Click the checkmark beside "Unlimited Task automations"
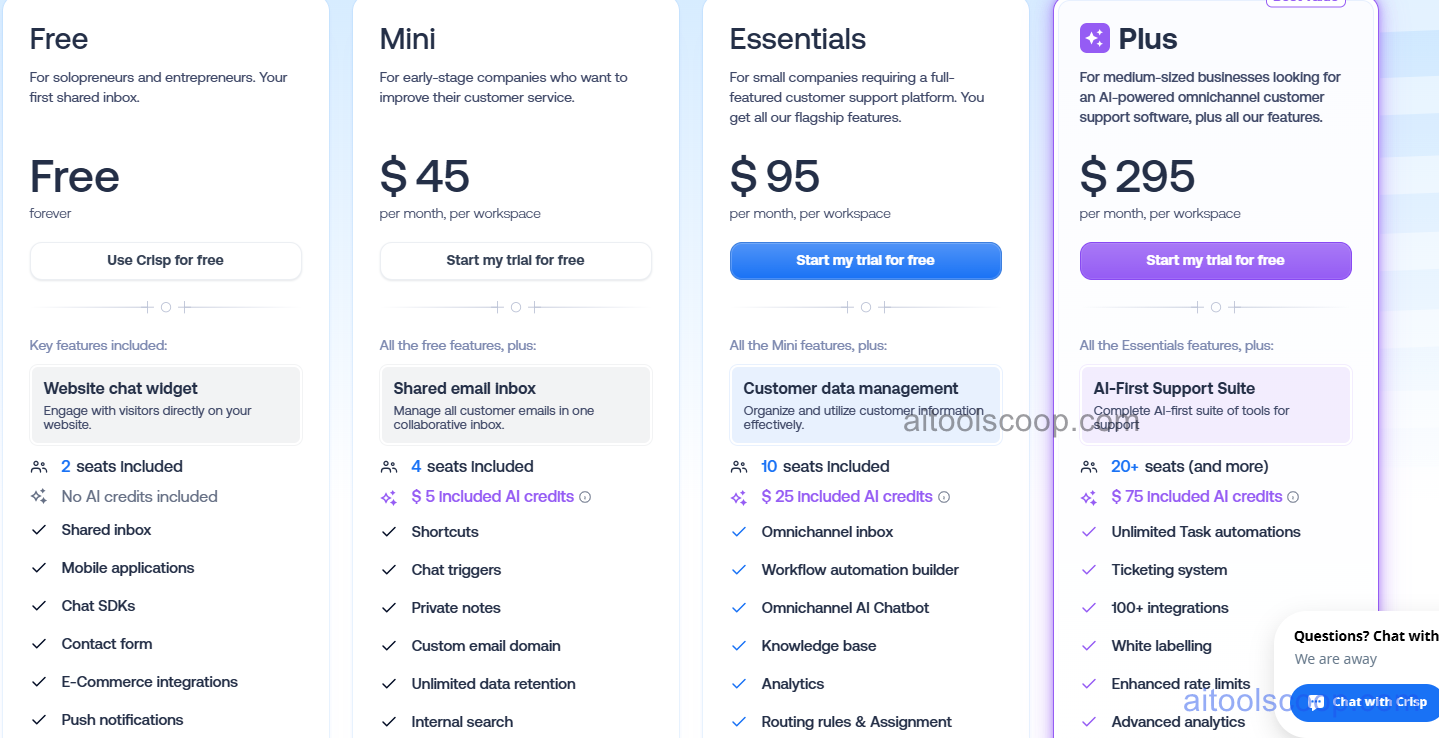 click(x=1089, y=531)
